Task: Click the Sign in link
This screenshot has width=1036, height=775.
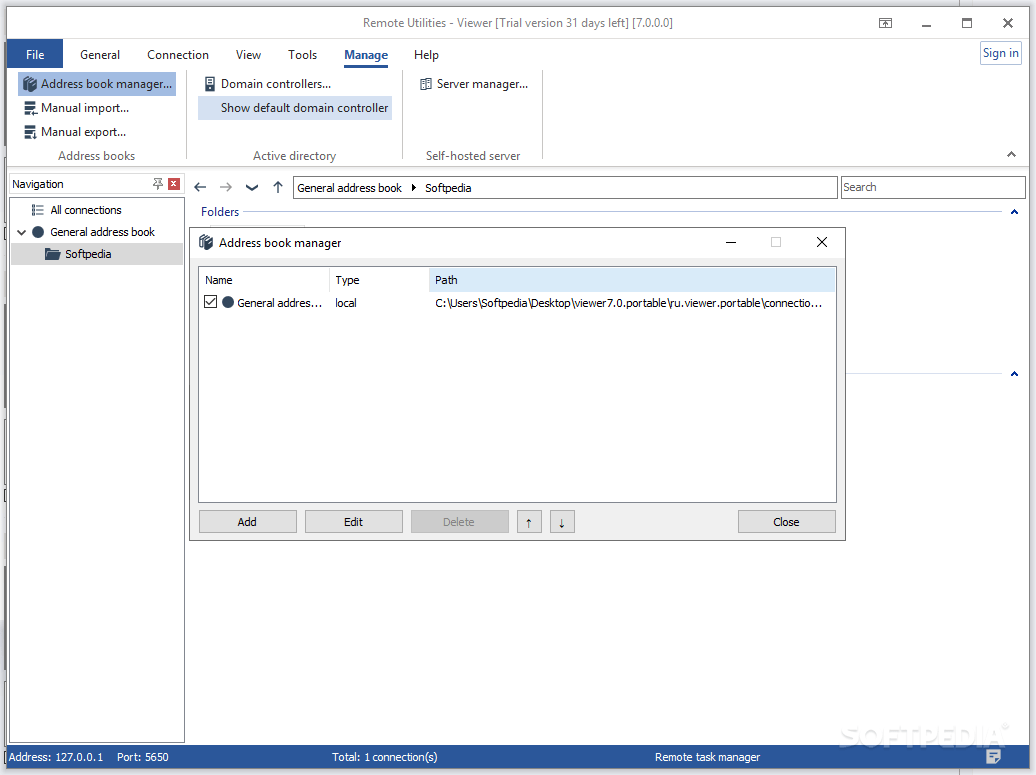Action: (1000, 52)
